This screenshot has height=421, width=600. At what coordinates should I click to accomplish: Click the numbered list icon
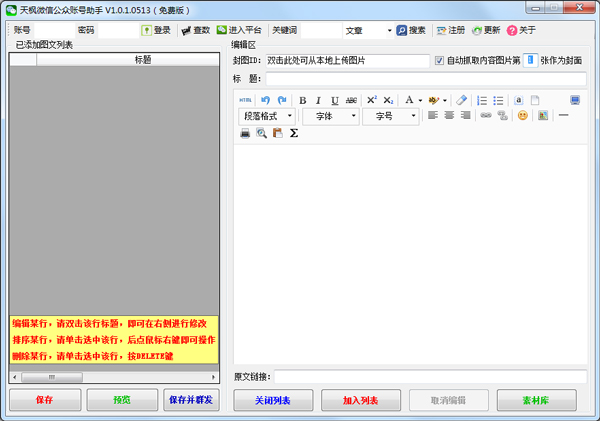482,100
